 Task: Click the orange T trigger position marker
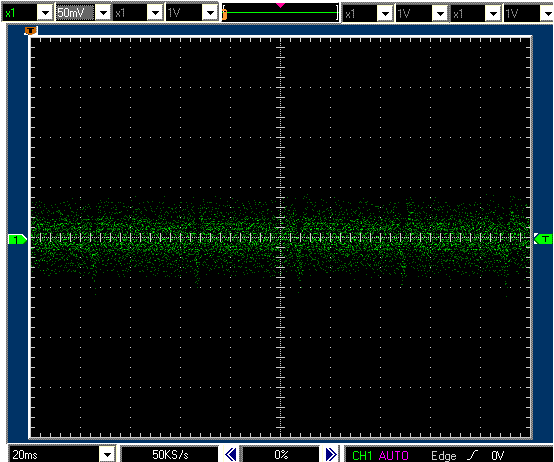pos(30,31)
